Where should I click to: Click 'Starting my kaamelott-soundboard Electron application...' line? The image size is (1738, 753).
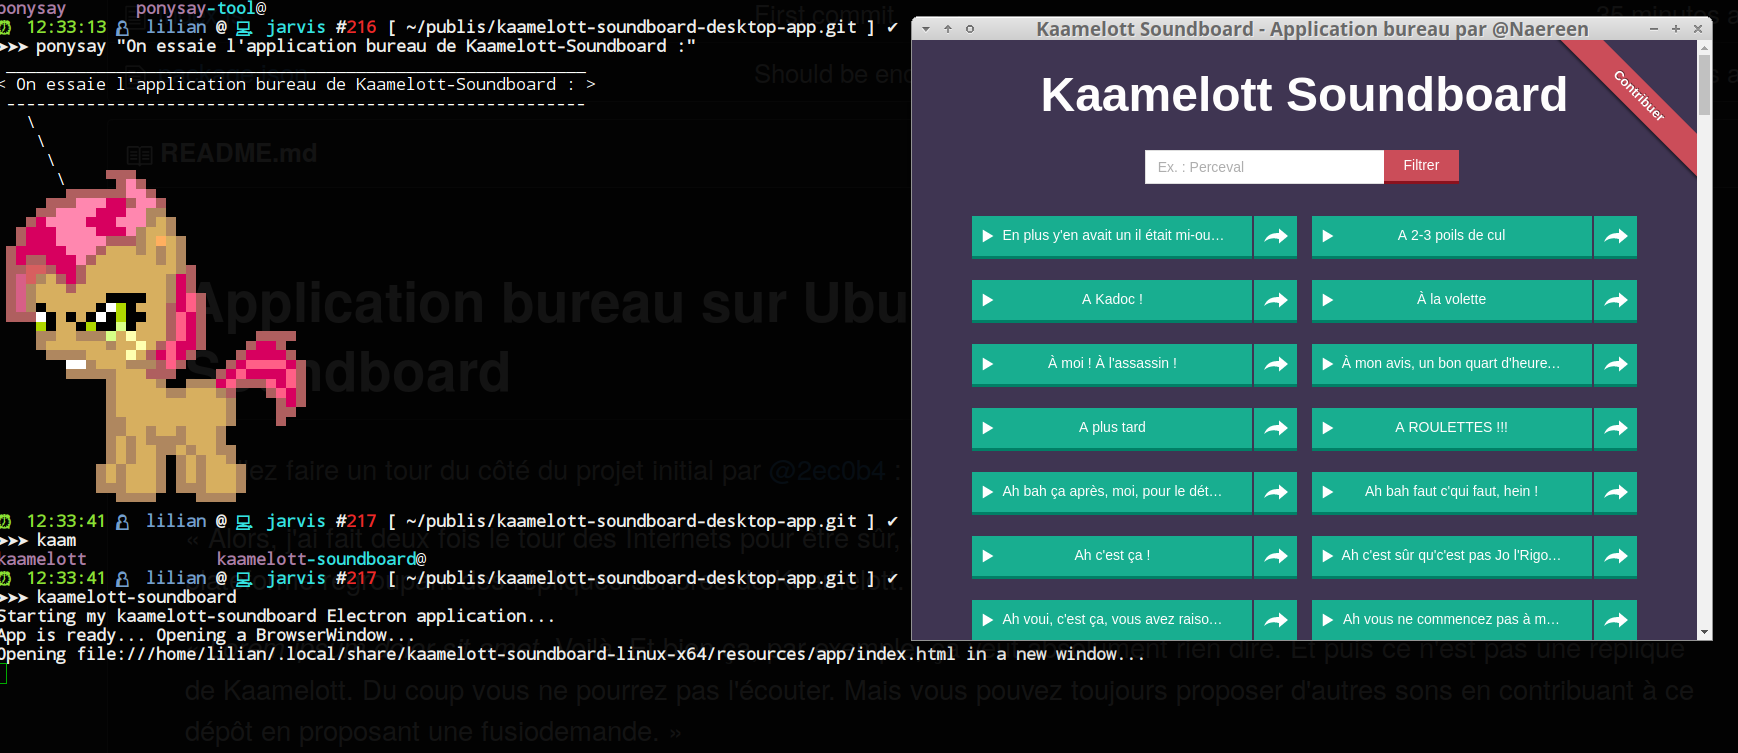277,616
